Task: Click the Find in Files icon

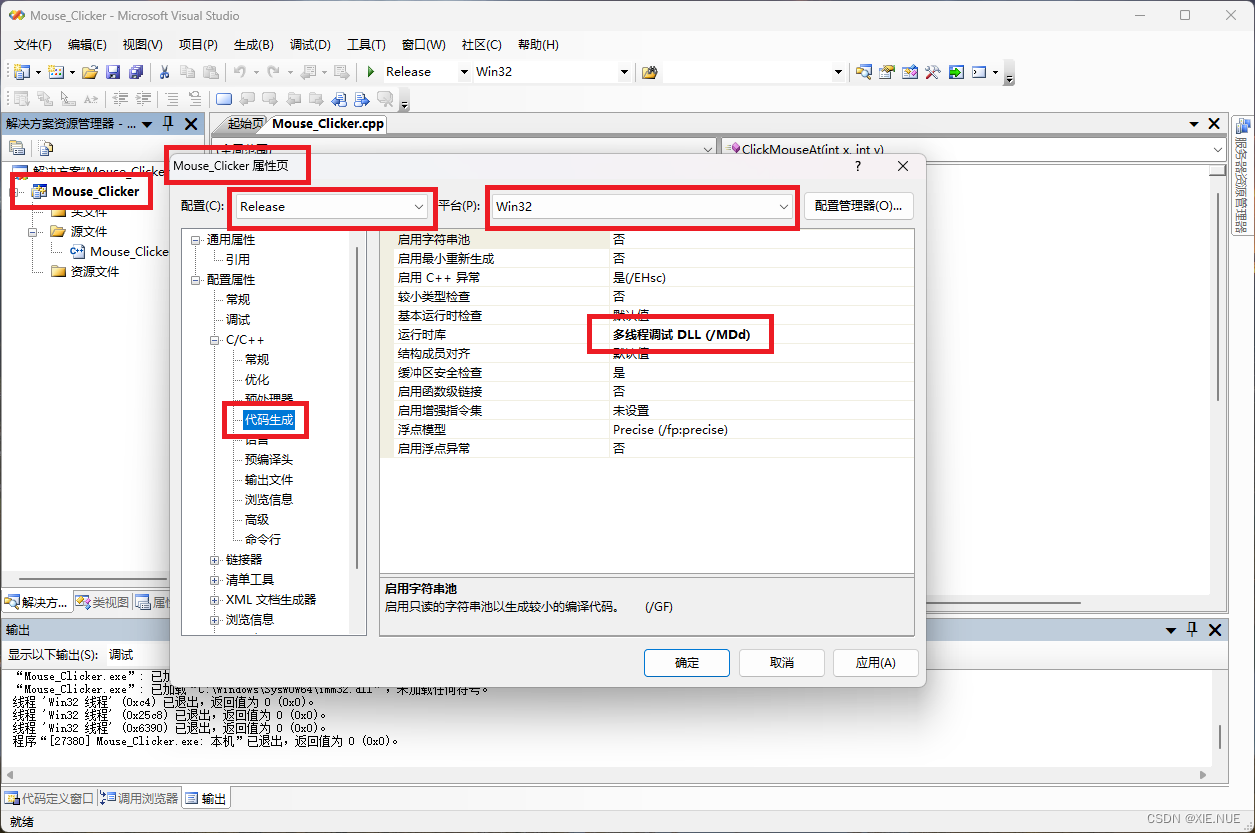Action: (x=650, y=72)
